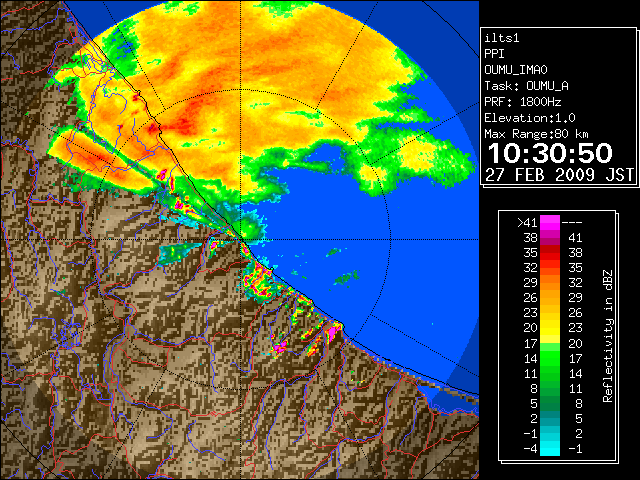Click the 'PPI' scan type label
640x480 pixels.
click(494, 54)
